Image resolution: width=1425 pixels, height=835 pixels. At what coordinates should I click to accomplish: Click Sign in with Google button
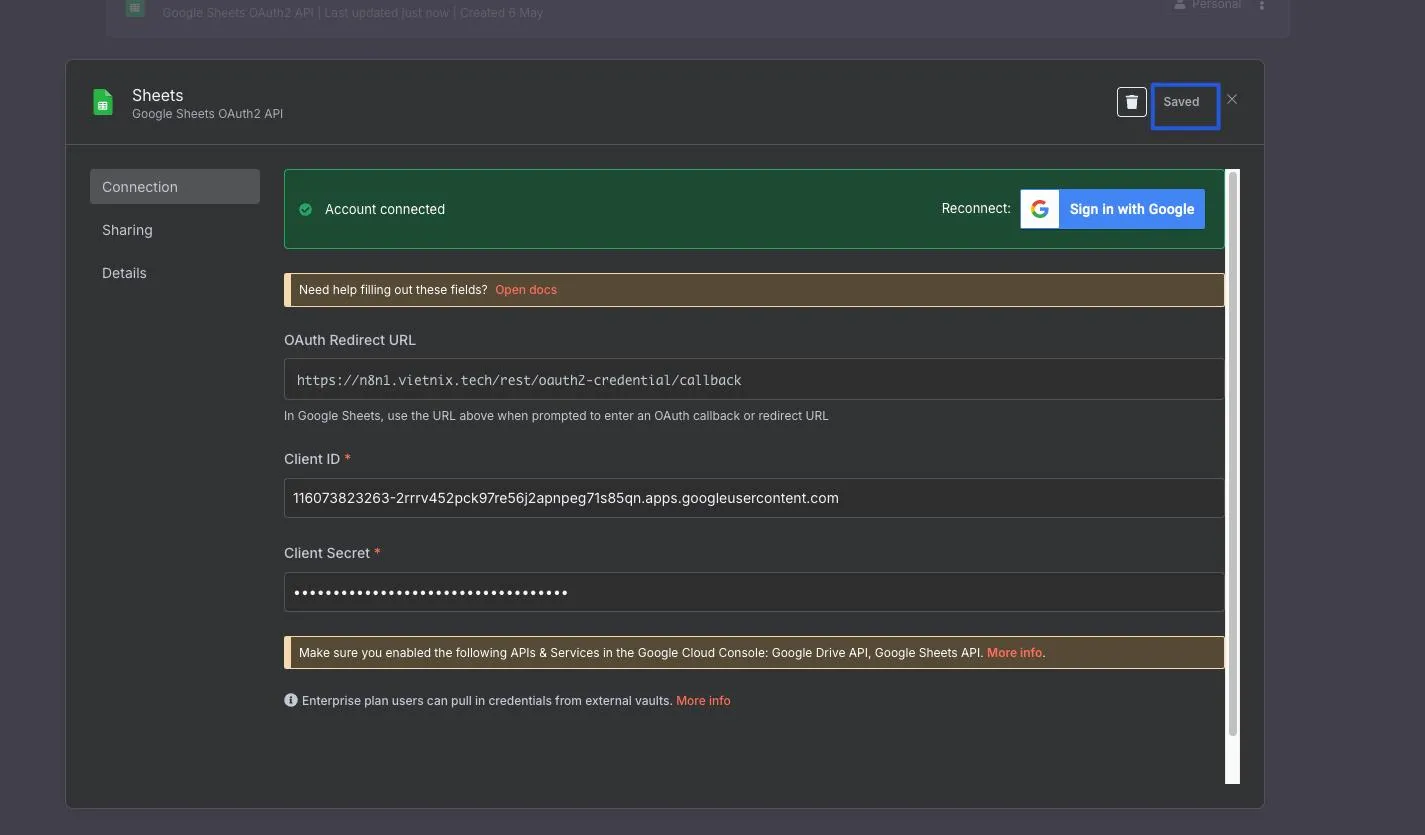click(x=1112, y=209)
